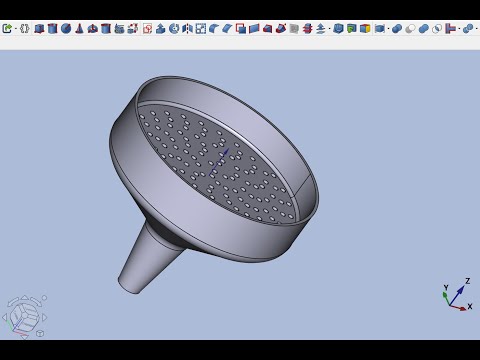Select the 3D Offset tool
Viewport: 480px width, 360px height.
tap(320, 29)
